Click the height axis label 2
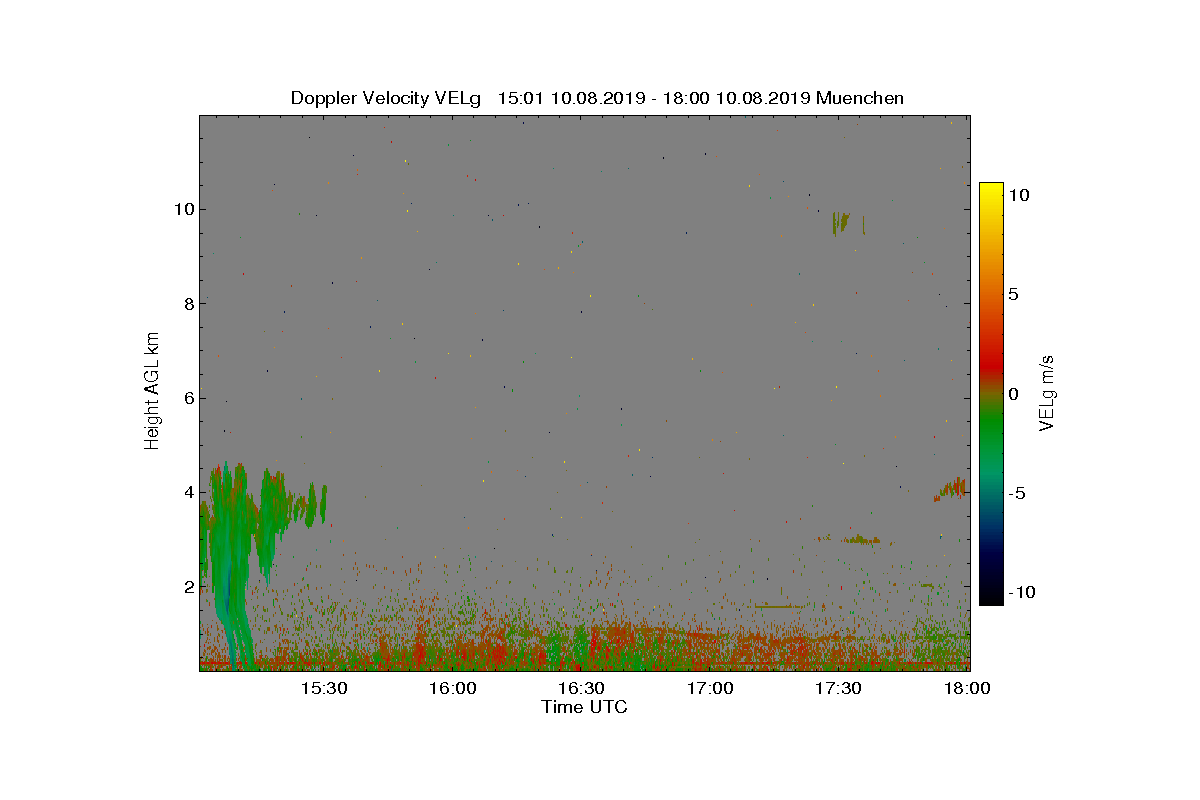Viewport: 1200px width, 800px height. click(x=187, y=586)
